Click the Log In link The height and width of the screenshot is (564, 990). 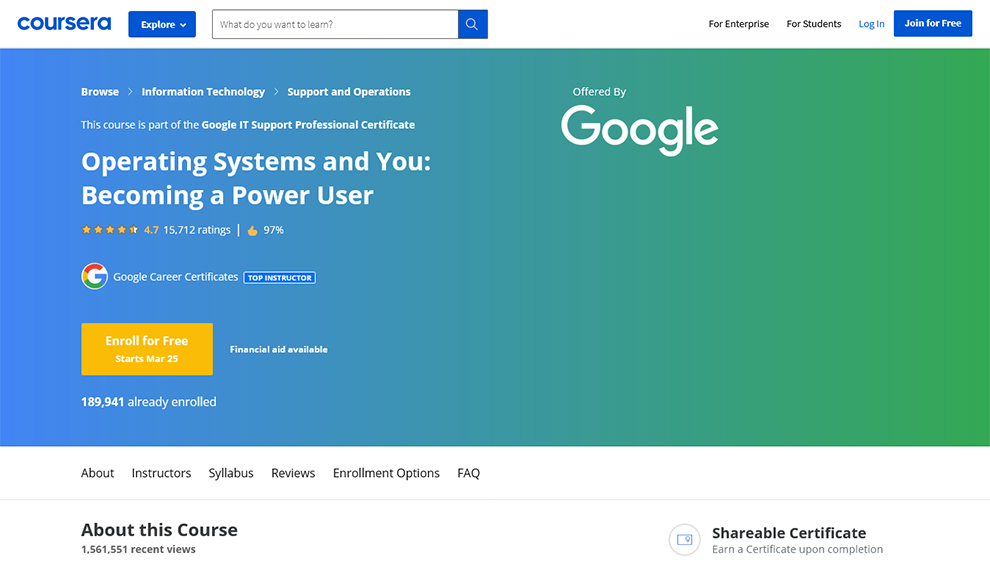click(871, 24)
